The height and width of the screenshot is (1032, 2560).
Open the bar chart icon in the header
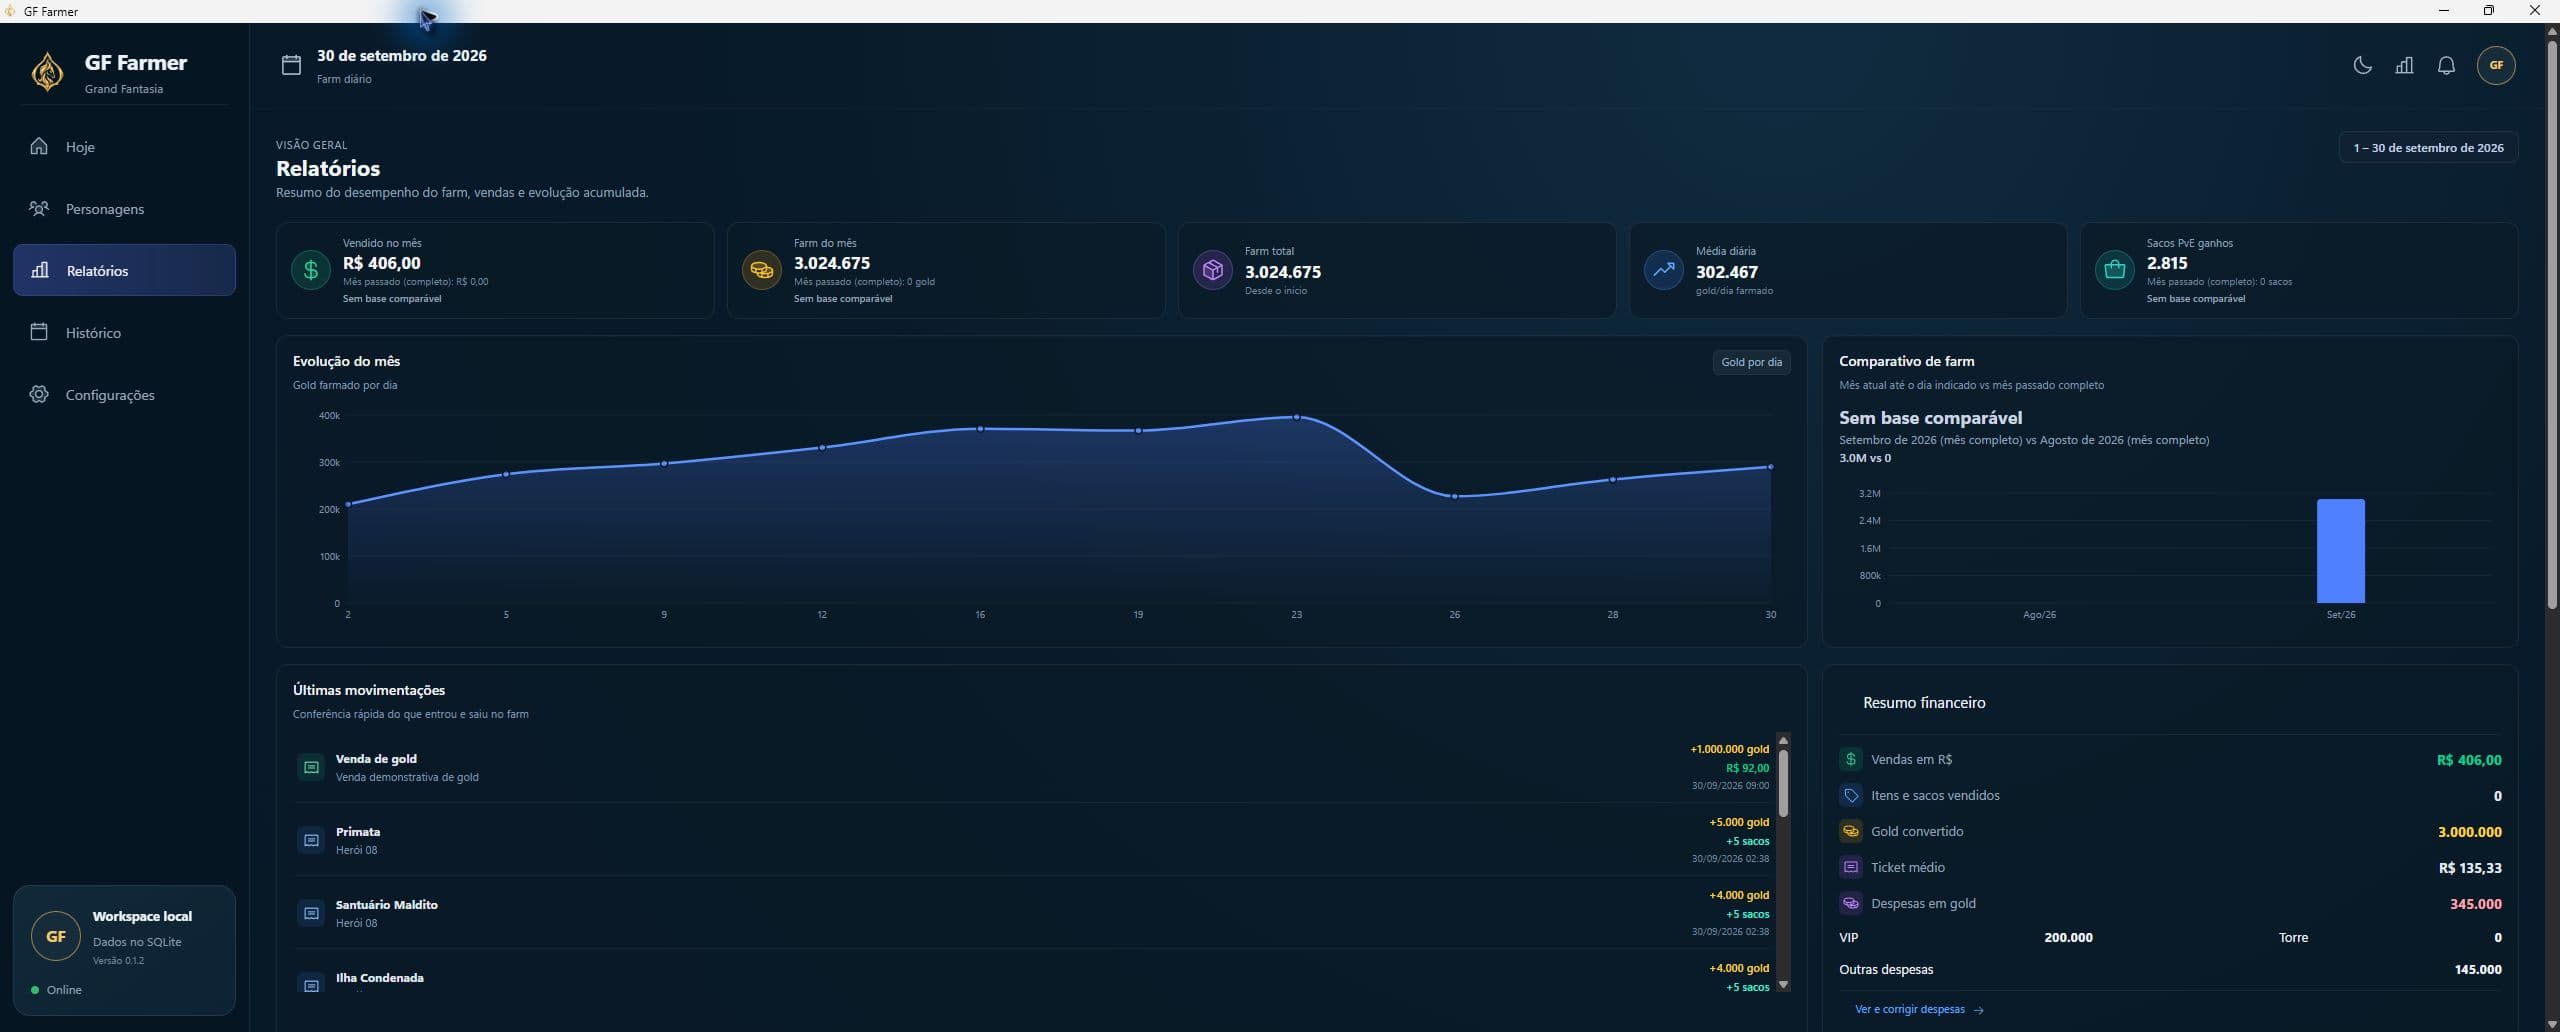pos(2404,65)
